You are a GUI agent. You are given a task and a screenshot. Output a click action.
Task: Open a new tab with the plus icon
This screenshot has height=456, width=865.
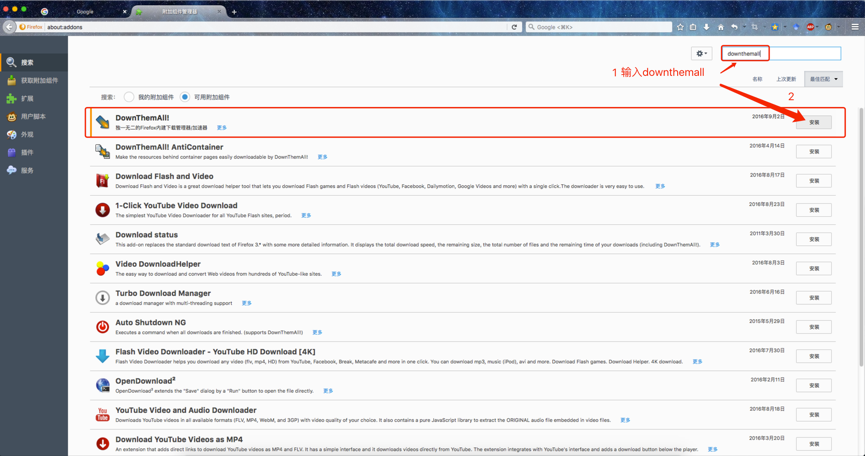tap(234, 12)
